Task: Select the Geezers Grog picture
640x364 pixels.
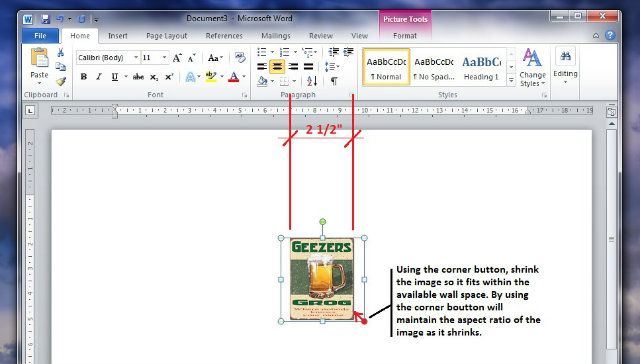Action: click(x=322, y=279)
